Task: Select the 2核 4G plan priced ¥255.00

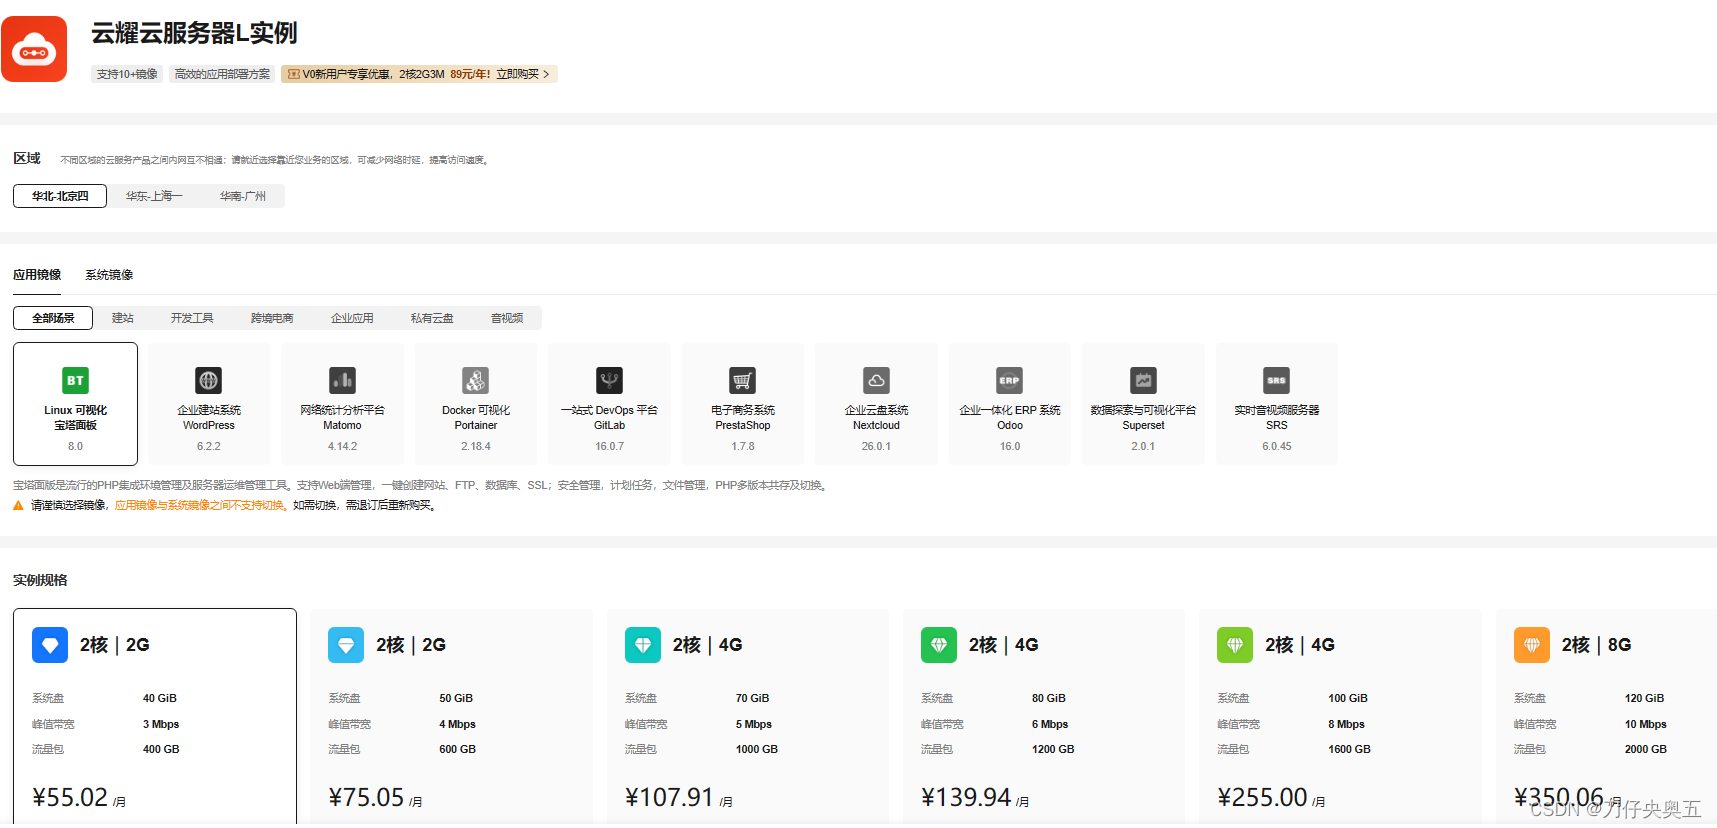Action: tap(1340, 716)
